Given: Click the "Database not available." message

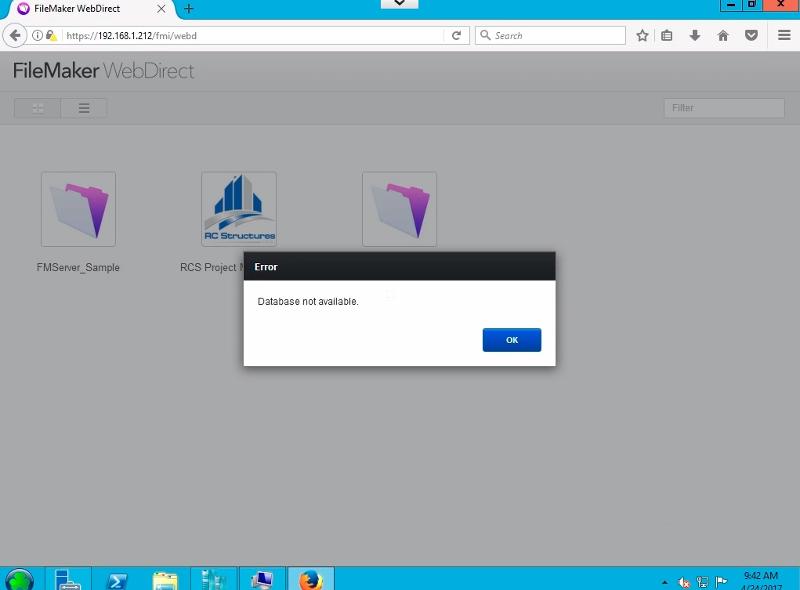Looking at the screenshot, I should [x=308, y=302].
